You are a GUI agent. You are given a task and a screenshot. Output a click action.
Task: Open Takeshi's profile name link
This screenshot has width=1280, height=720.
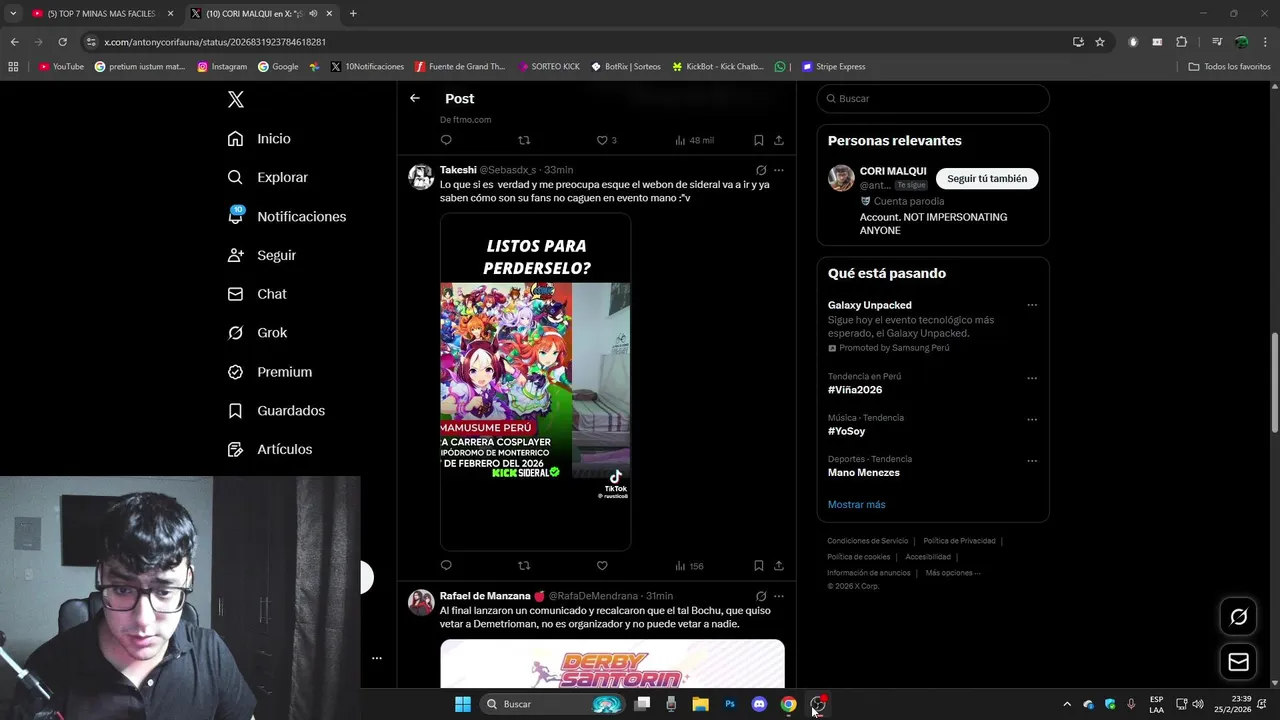point(458,170)
